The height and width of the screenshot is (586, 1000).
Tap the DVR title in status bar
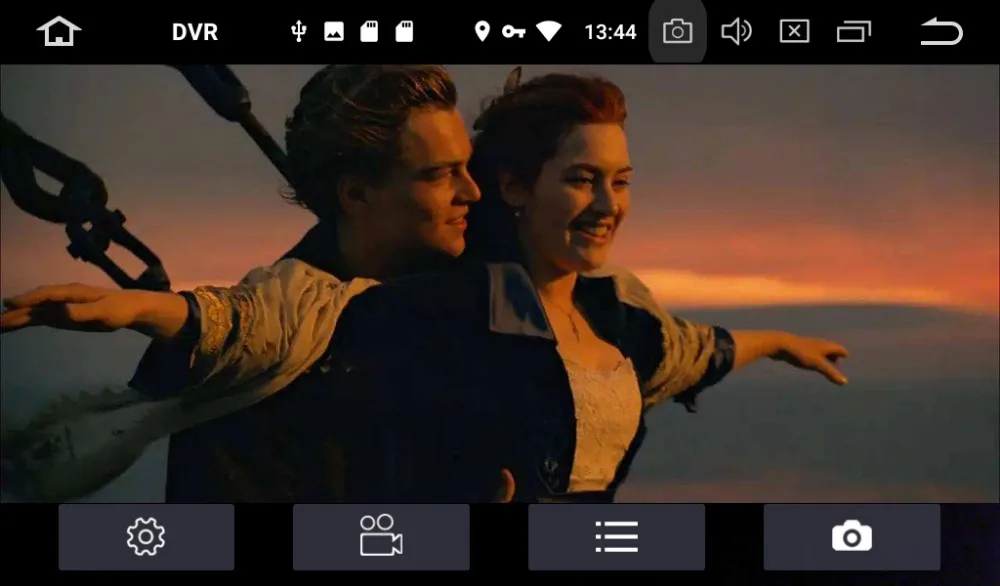[196, 31]
